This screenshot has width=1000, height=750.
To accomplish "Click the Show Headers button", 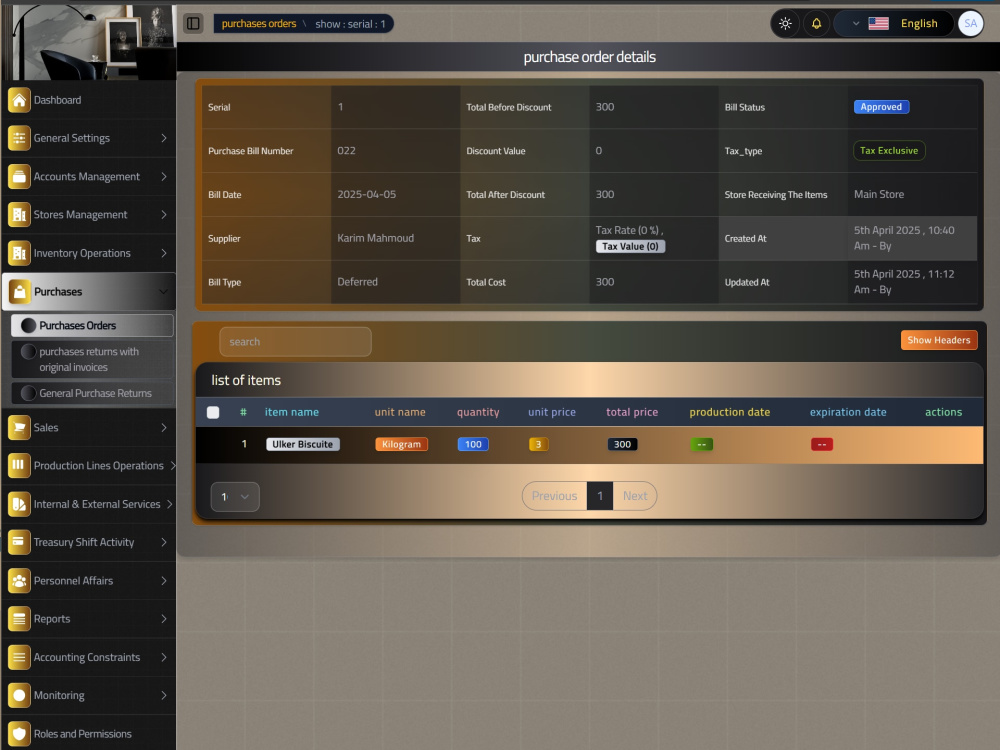I will click(939, 340).
